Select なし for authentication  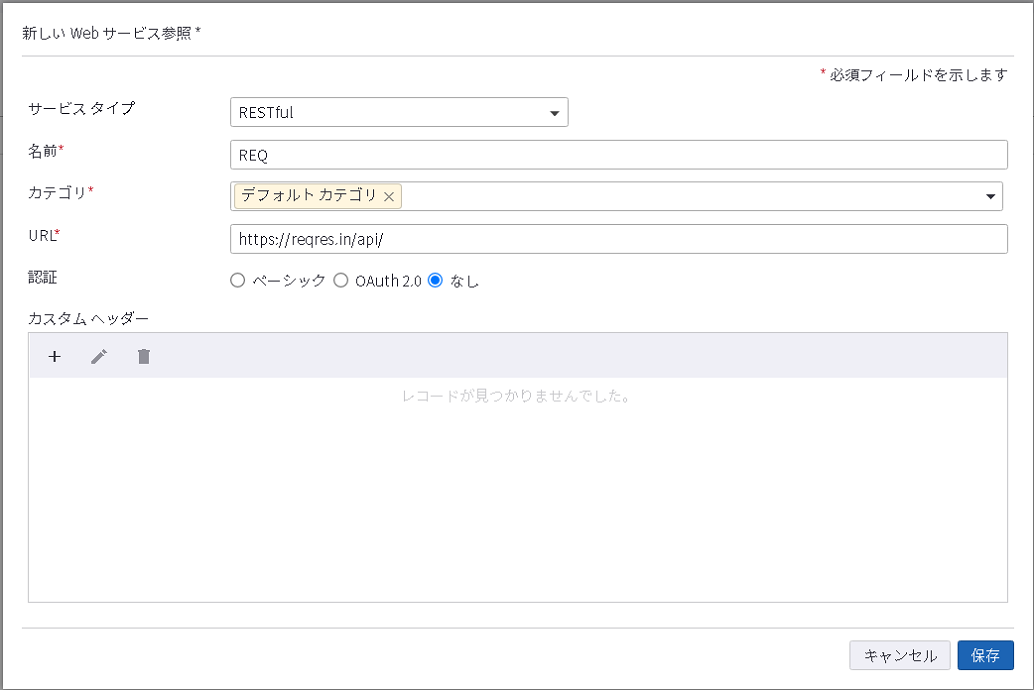click(435, 280)
